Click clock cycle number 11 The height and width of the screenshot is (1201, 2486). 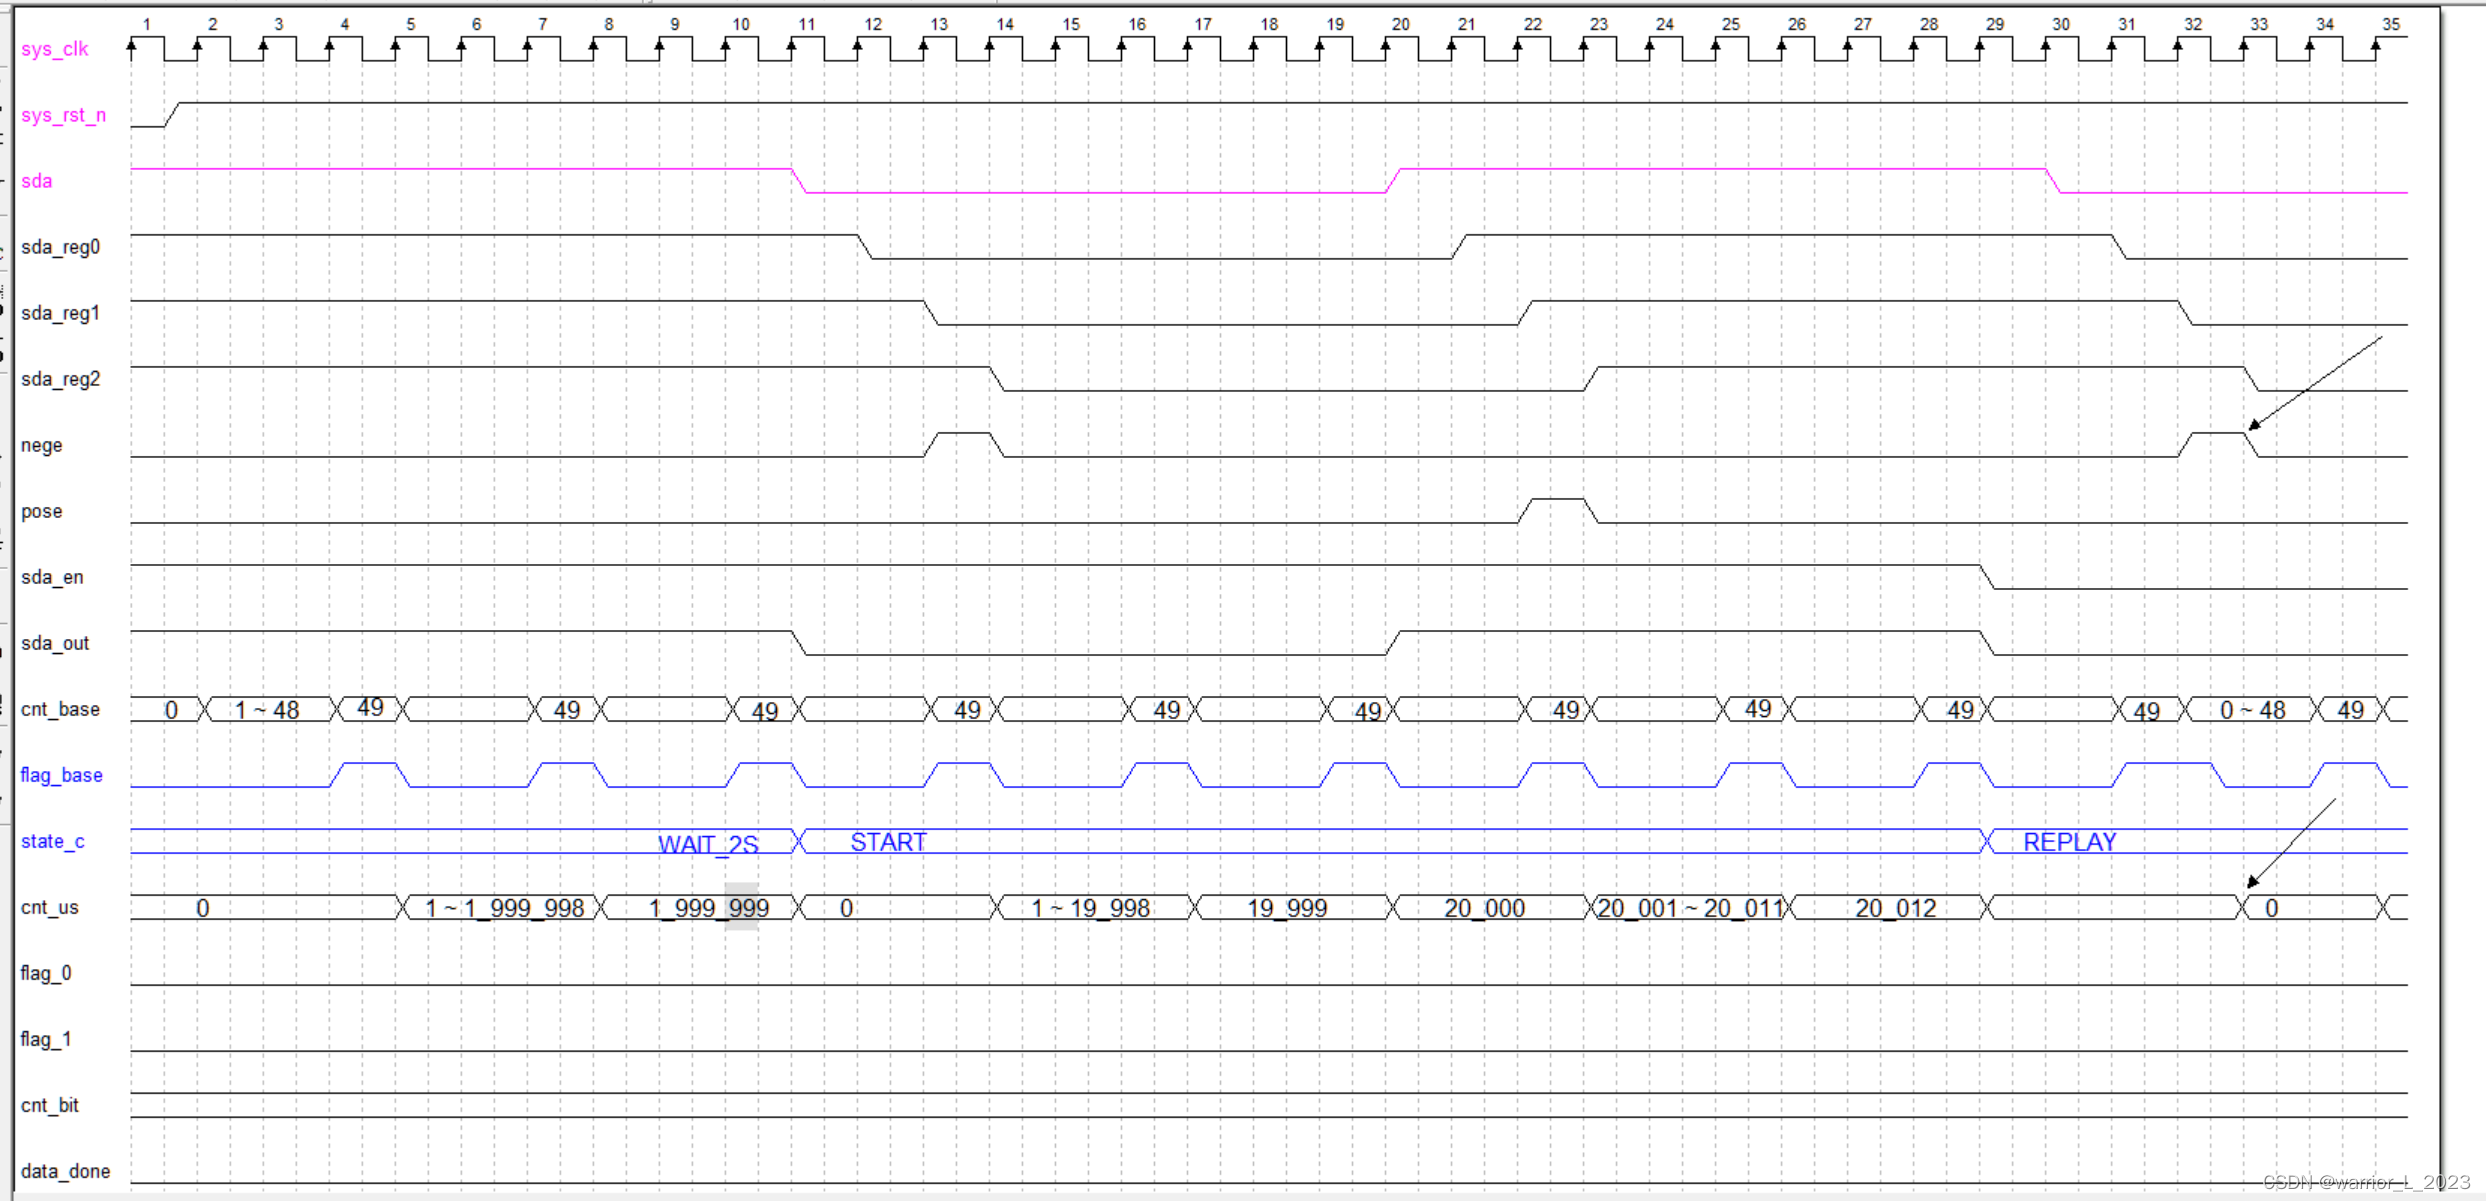806,24
